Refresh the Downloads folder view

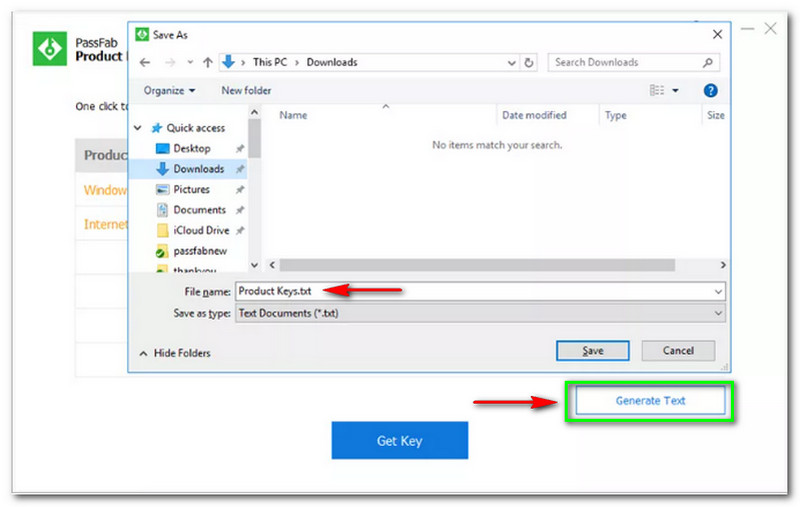529,63
